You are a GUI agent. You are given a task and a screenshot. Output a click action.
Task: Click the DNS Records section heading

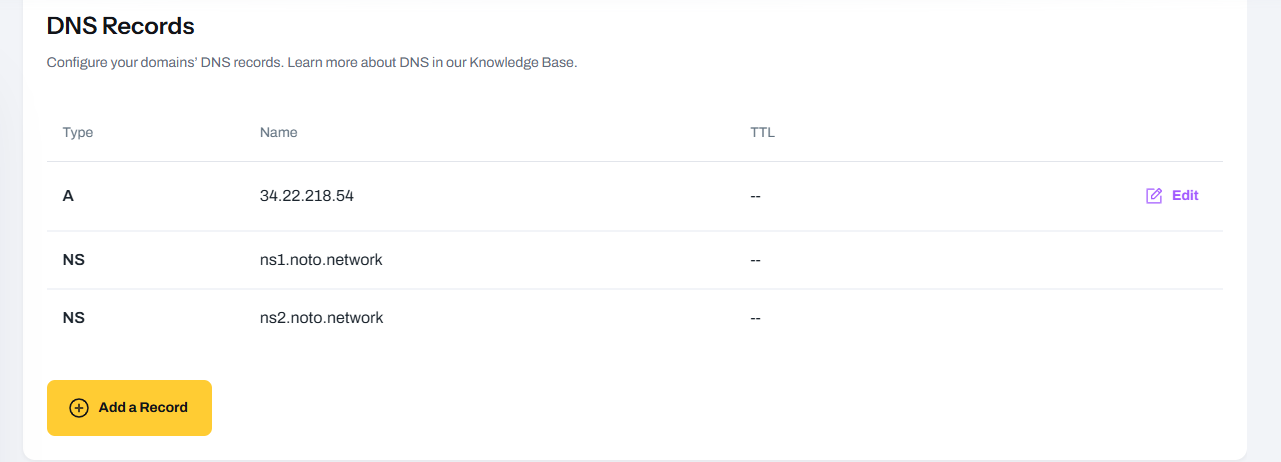point(120,26)
